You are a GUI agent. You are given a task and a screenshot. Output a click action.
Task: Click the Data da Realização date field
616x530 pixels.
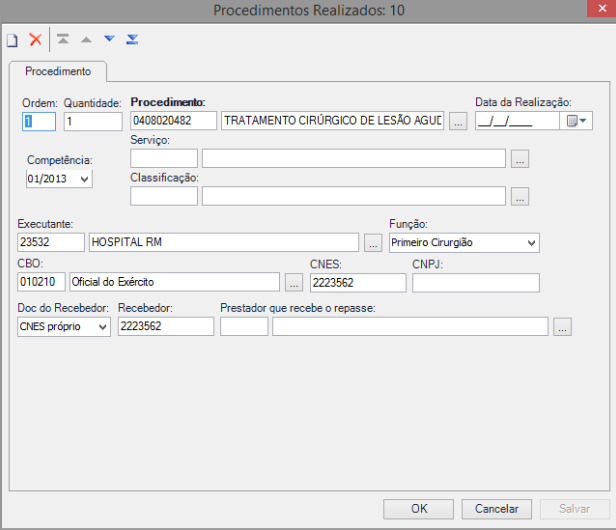coord(517,121)
